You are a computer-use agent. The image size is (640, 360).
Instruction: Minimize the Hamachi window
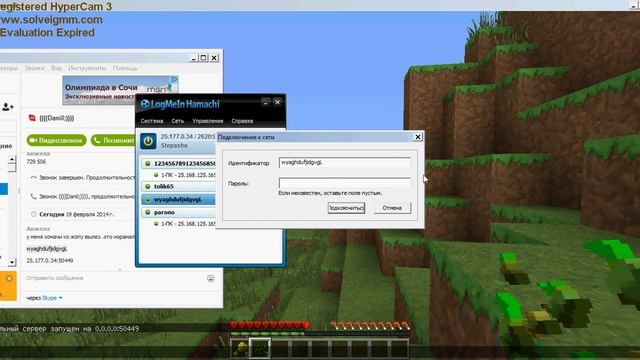pyautogui.click(x=266, y=102)
